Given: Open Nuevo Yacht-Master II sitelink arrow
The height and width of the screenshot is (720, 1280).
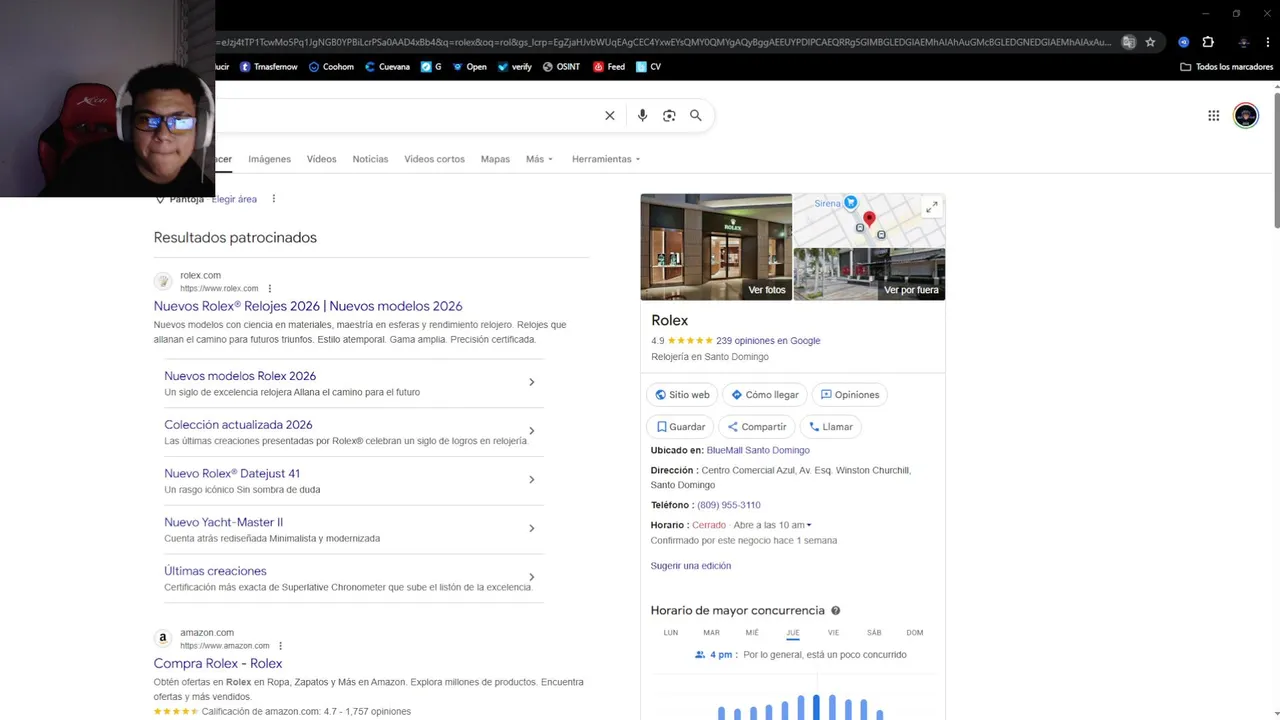Looking at the screenshot, I should pyautogui.click(x=531, y=528).
